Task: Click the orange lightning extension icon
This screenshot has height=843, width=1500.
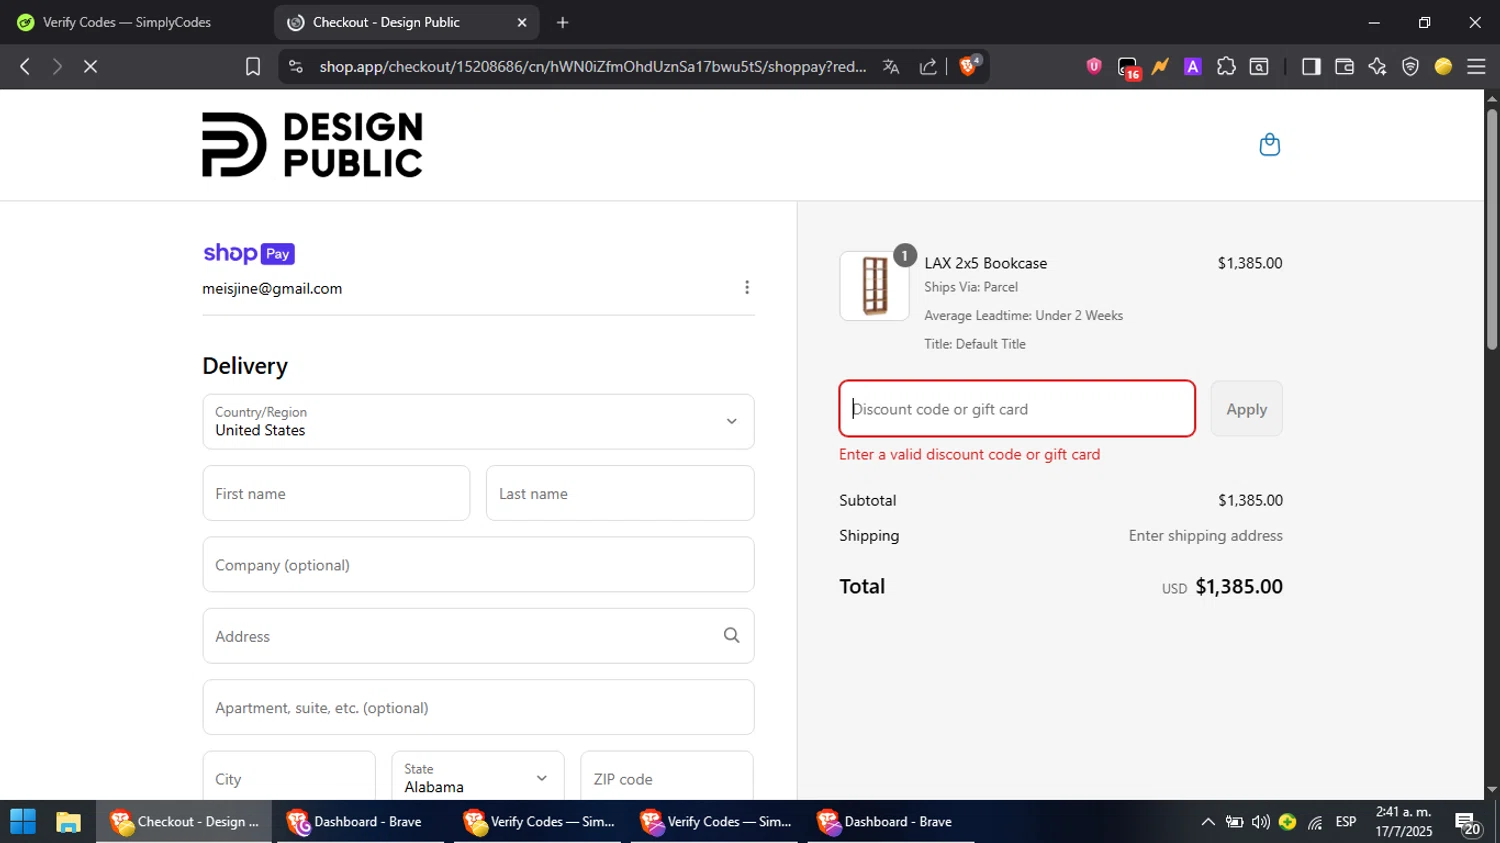Action: 1160,66
